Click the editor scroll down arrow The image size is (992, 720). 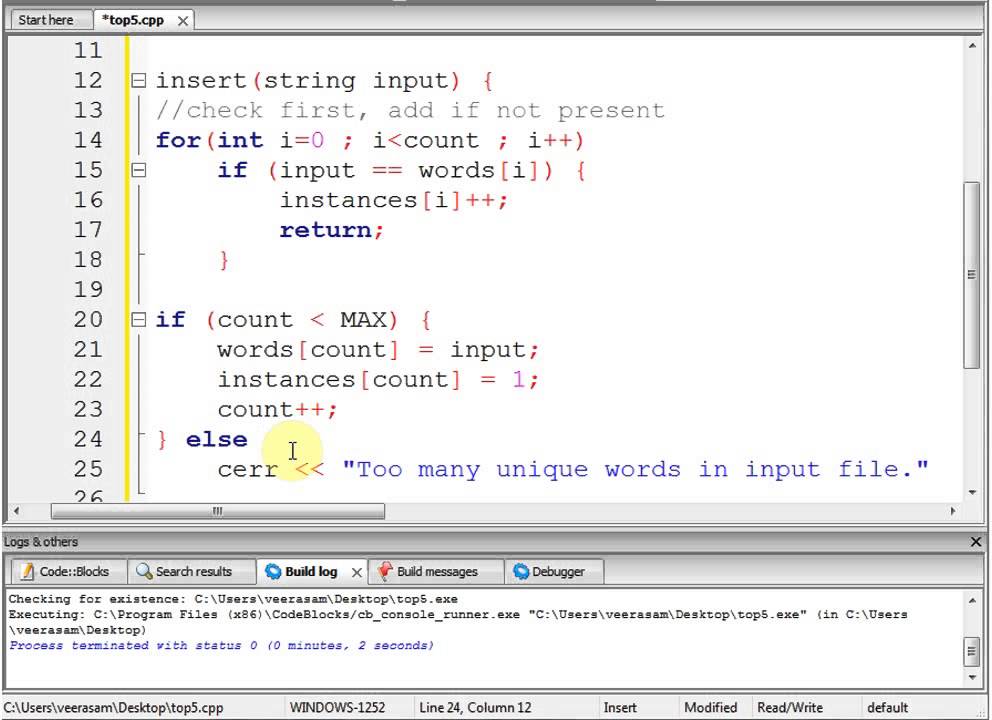tap(972, 492)
